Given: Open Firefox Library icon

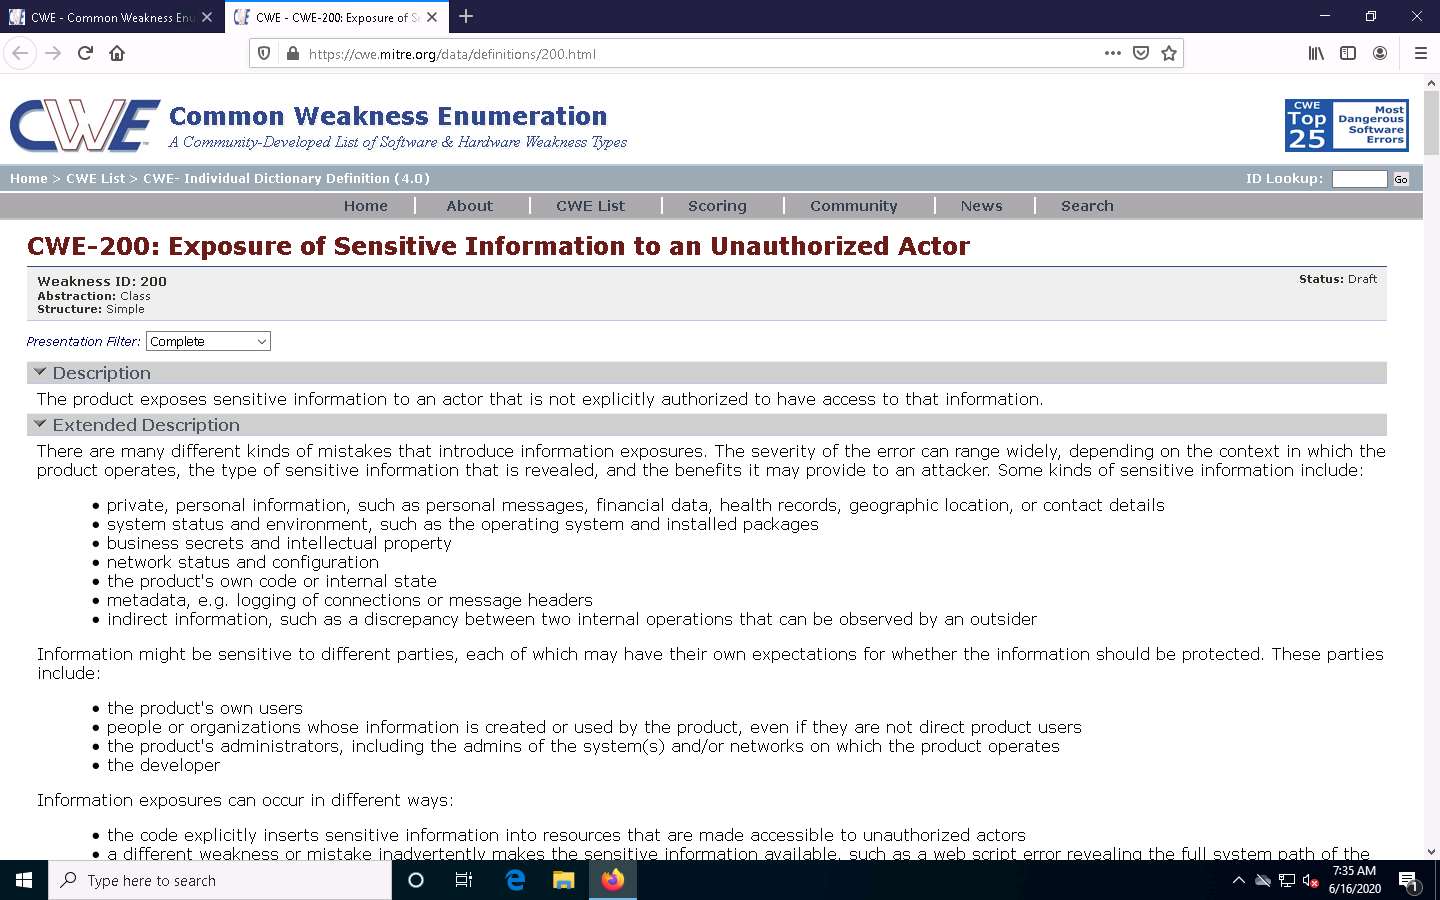Looking at the screenshot, I should (1316, 53).
